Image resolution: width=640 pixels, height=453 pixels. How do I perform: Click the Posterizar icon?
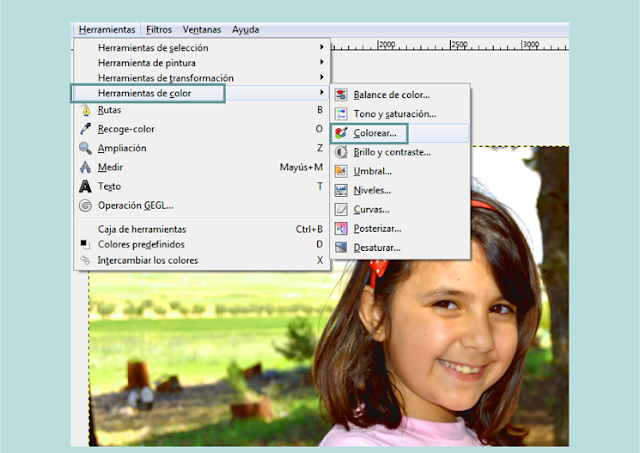pos(341,229)
